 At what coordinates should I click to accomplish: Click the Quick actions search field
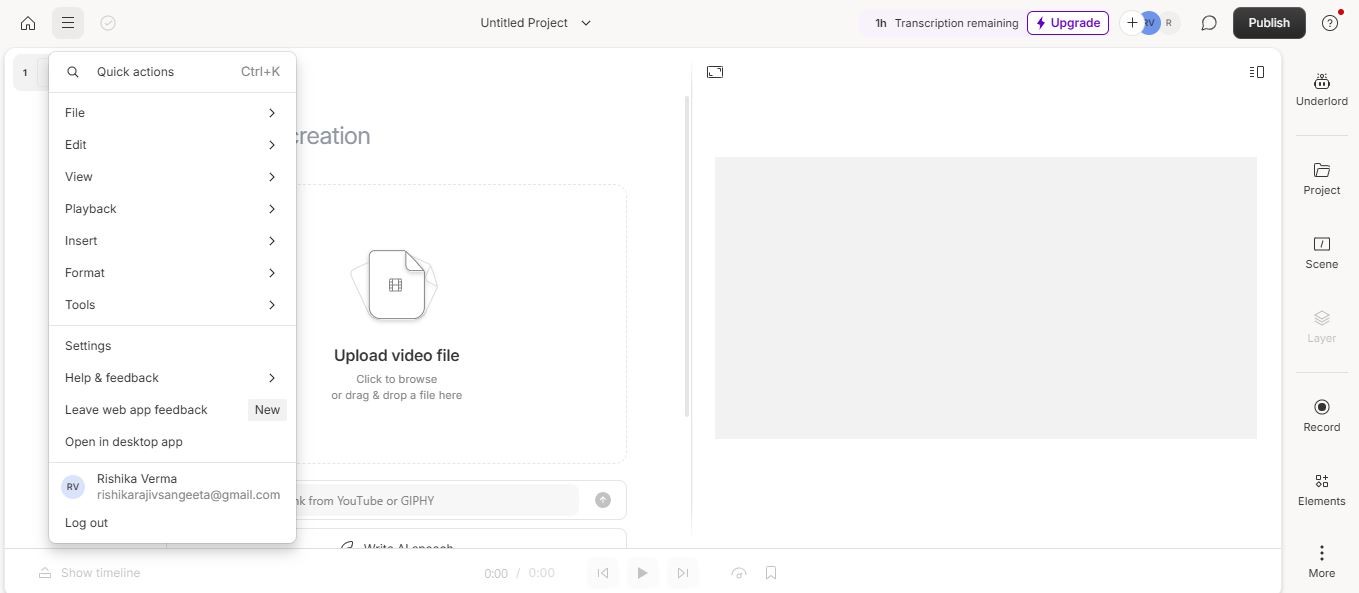[x=171, y=72]
